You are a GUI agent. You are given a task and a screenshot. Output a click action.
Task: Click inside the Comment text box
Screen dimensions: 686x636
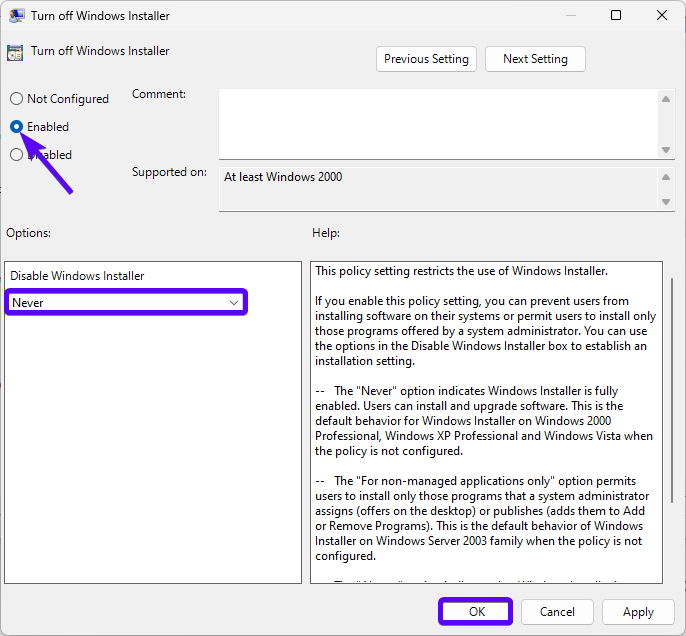coord(438,124)
